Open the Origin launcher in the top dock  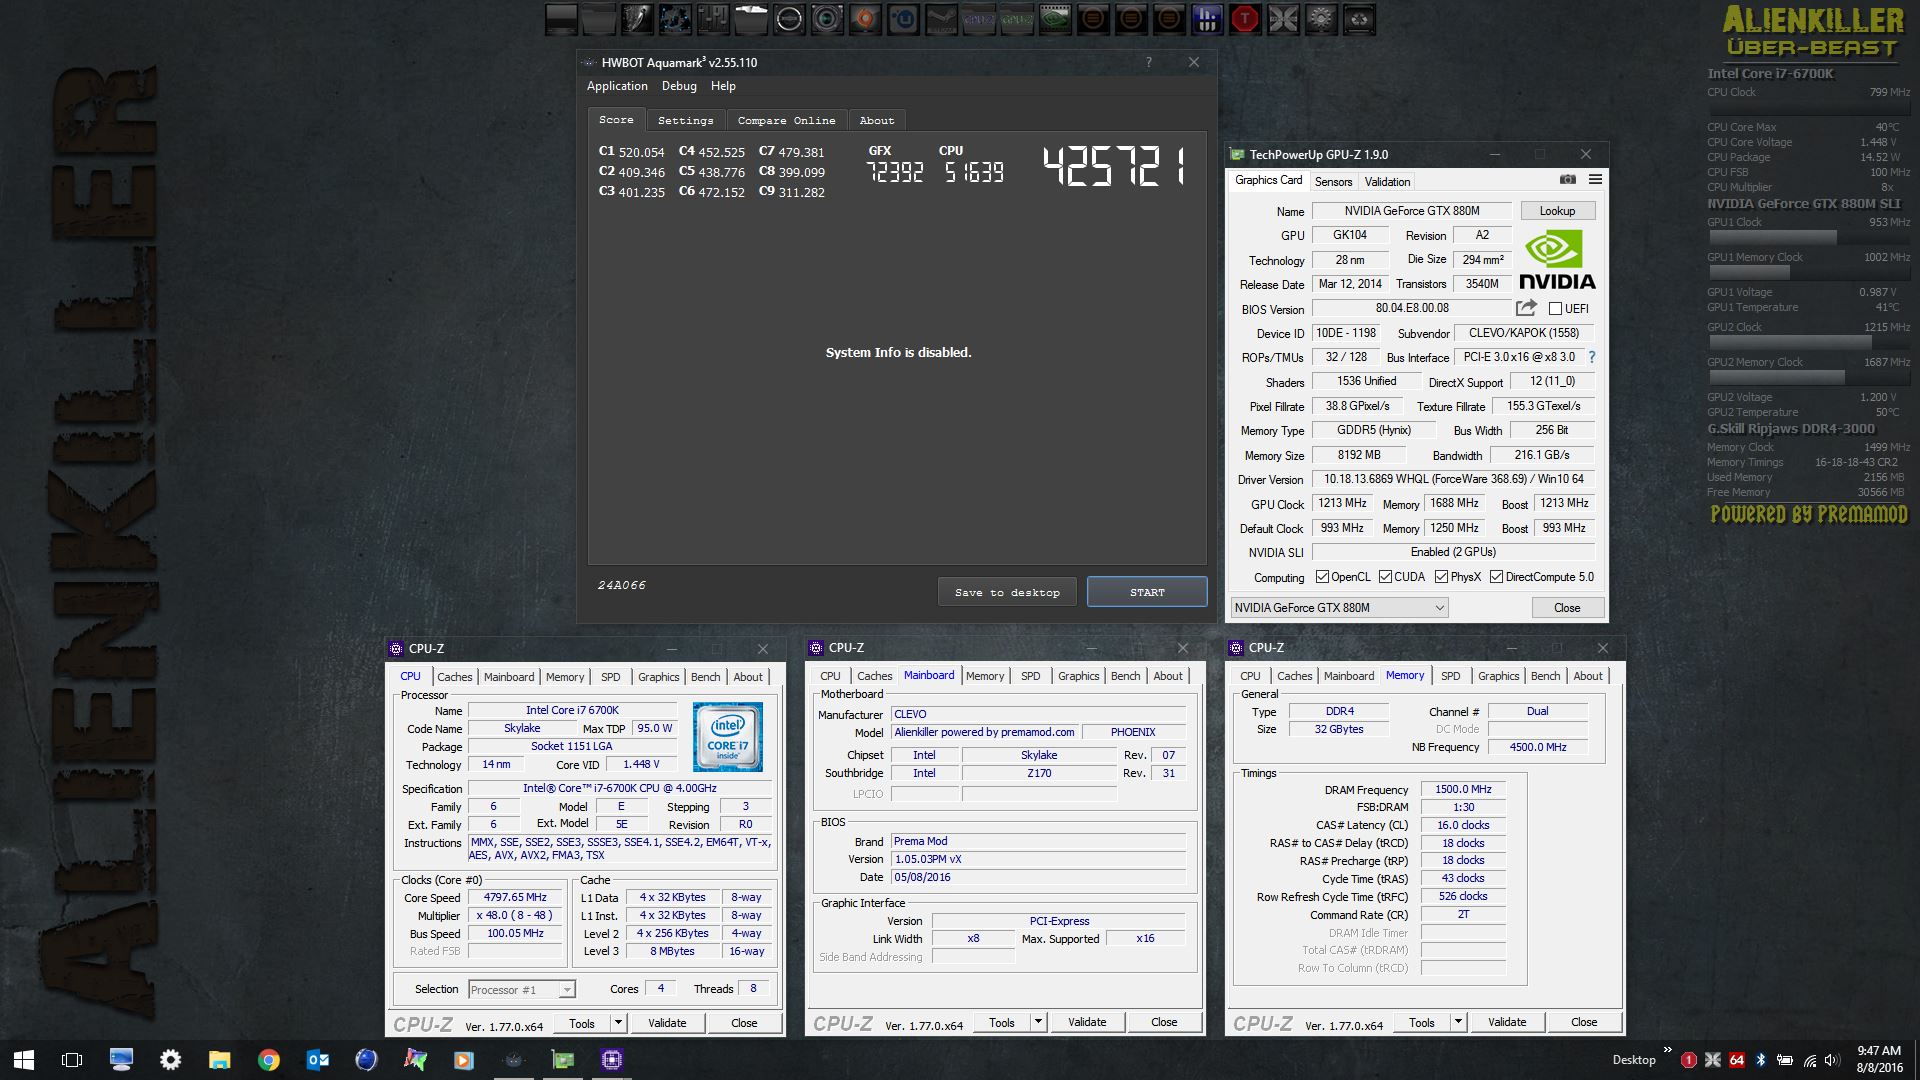point(865,19)
